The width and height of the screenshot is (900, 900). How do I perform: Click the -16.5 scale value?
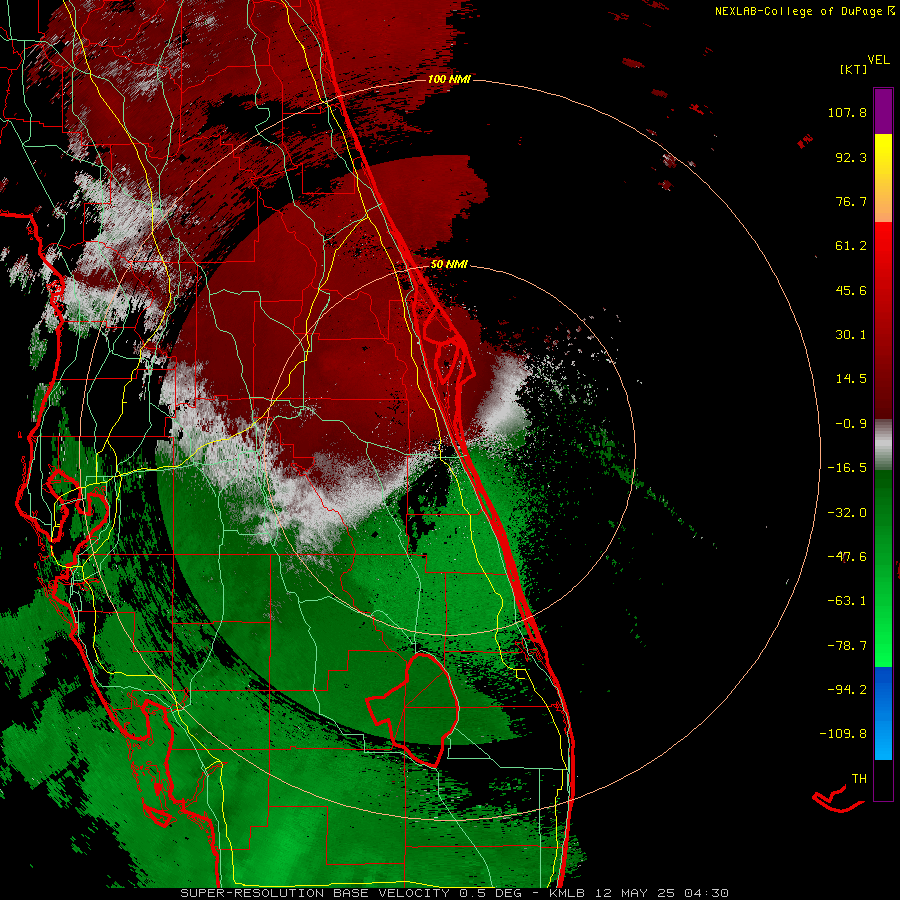point(847,468)
